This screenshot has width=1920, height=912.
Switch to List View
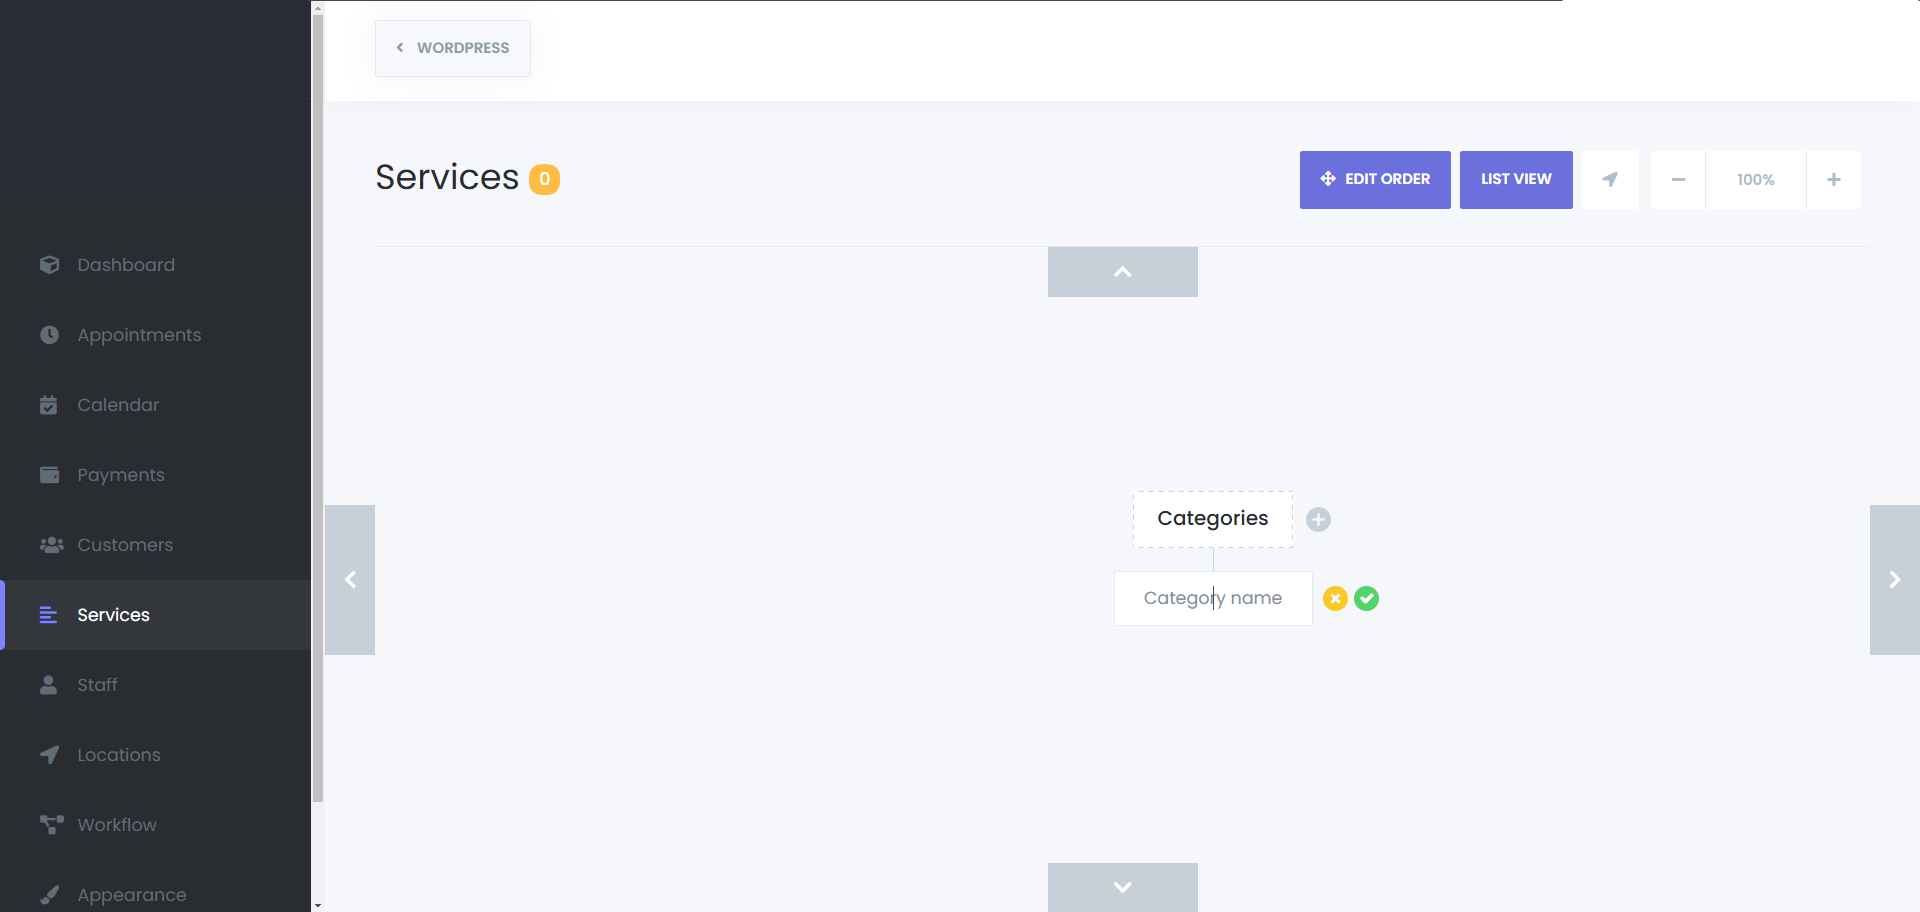1516,180
